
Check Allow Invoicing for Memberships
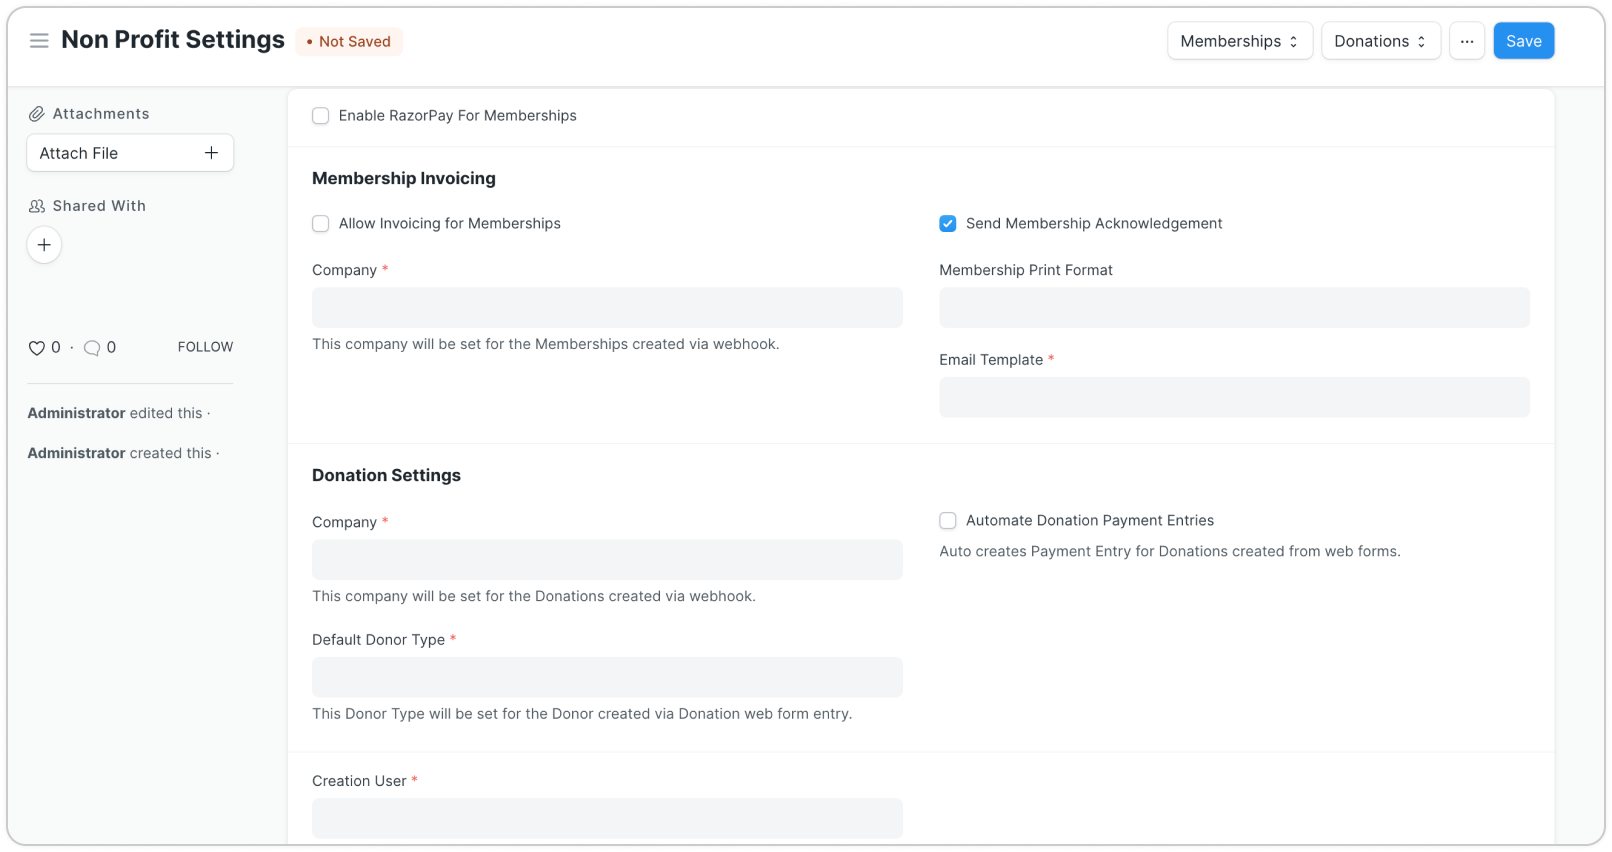tap(321, 224)
